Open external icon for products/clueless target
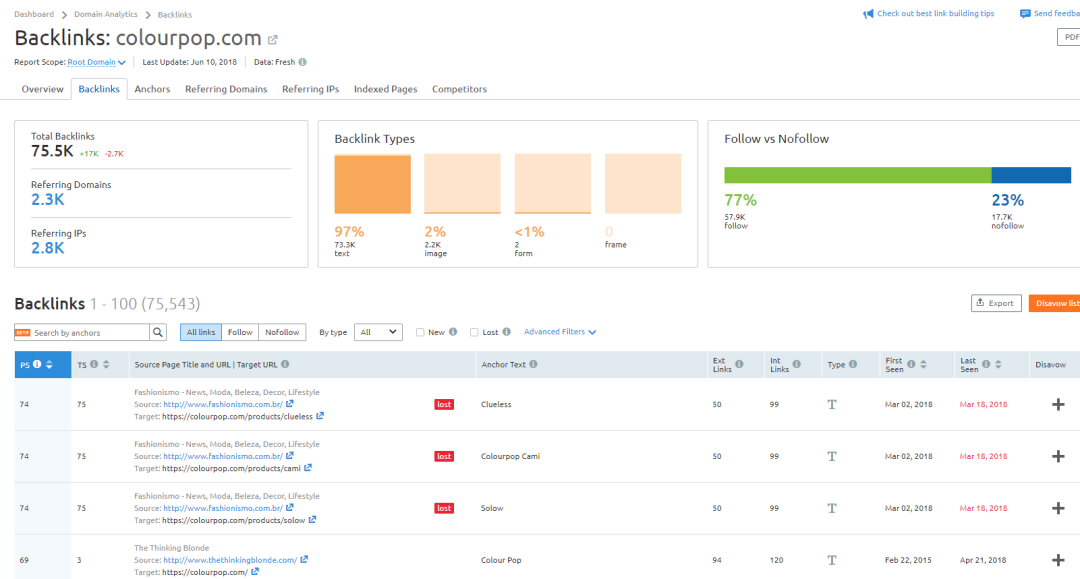This screenshot has width=1080, height=579. [x=320, y=416]
